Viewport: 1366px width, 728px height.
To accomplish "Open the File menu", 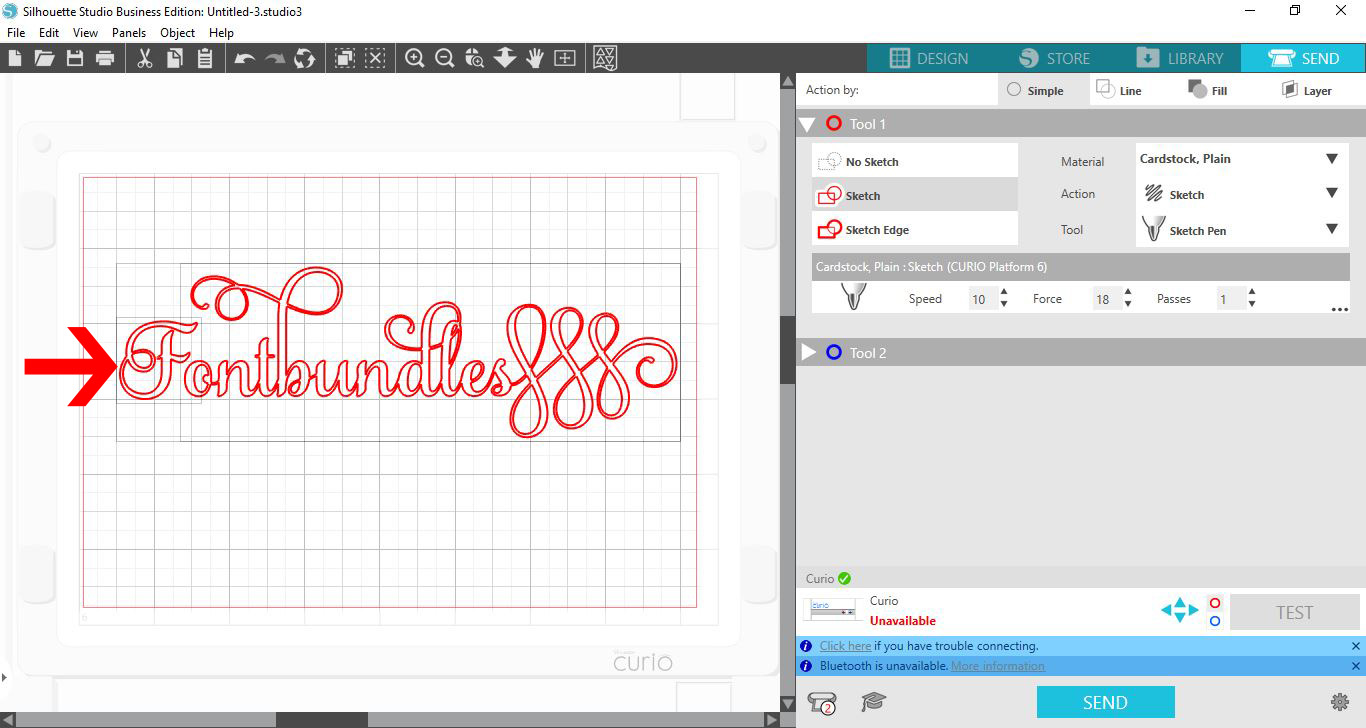I will pyautogui.click(x=15, y=33).
